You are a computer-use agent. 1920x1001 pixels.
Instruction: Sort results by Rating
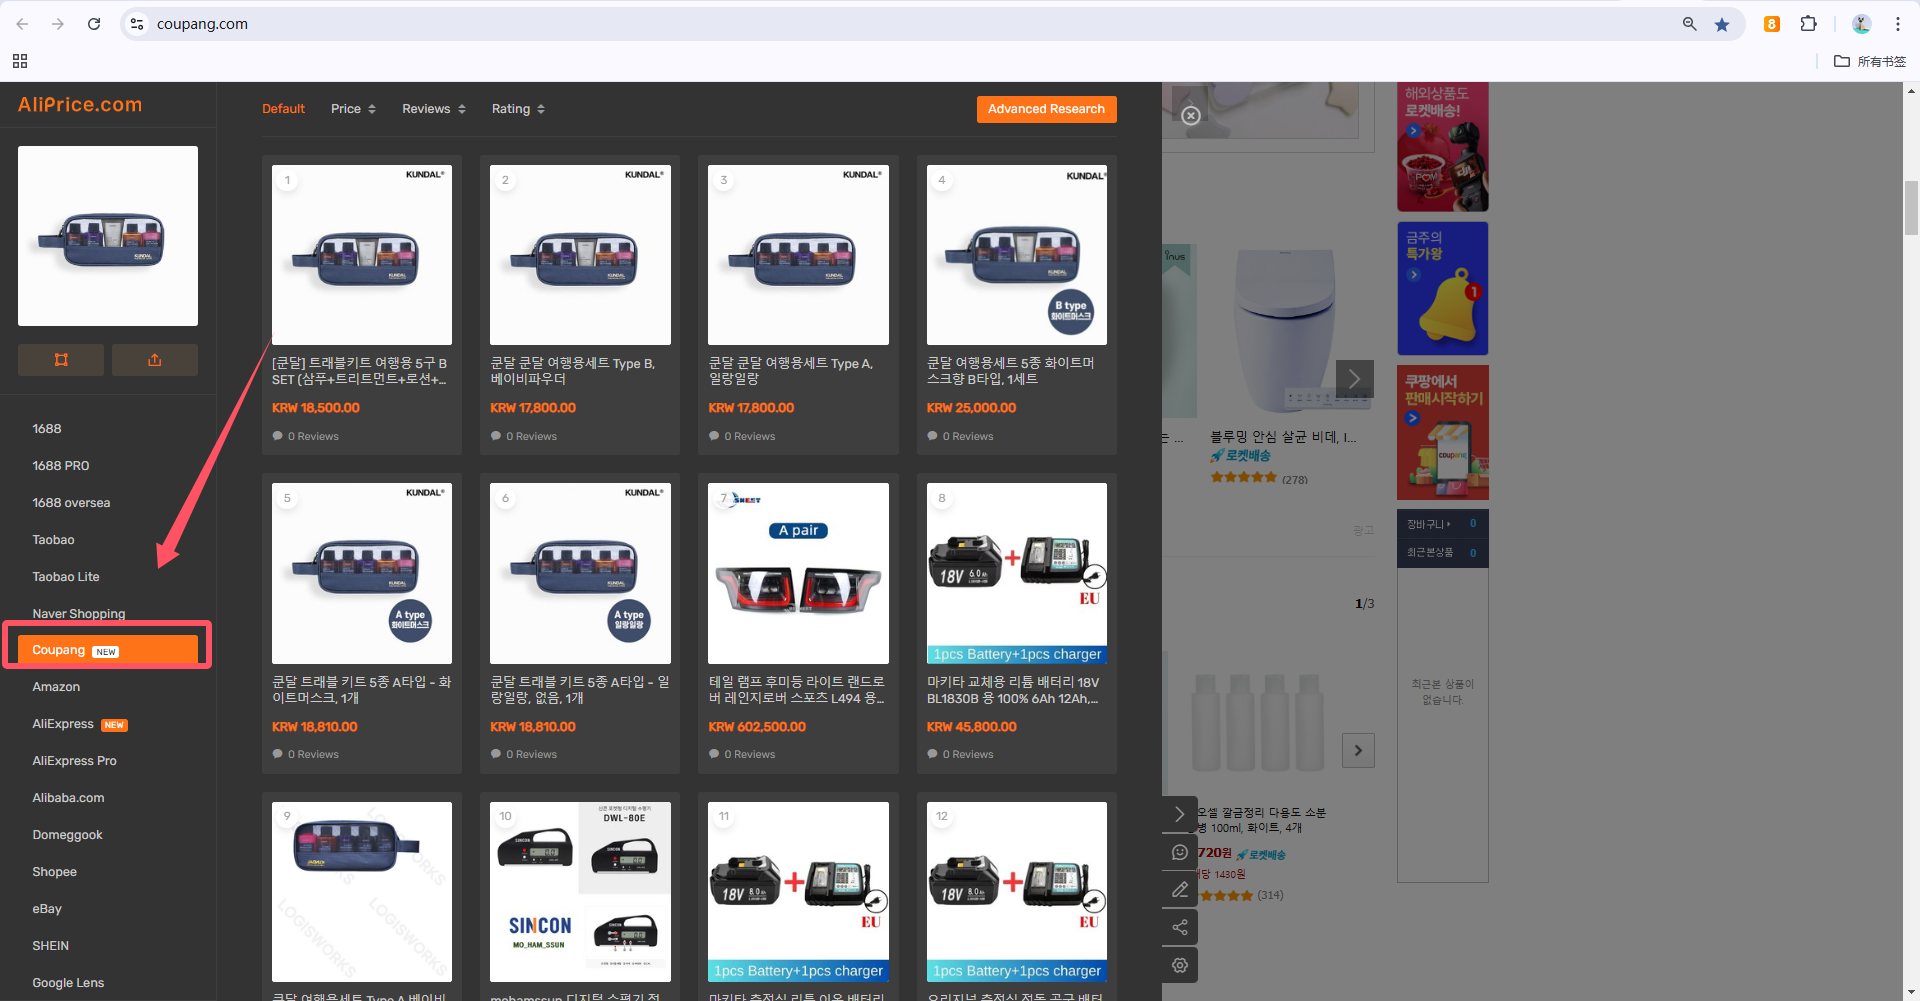pyautogui.click(x=518, y=109)
